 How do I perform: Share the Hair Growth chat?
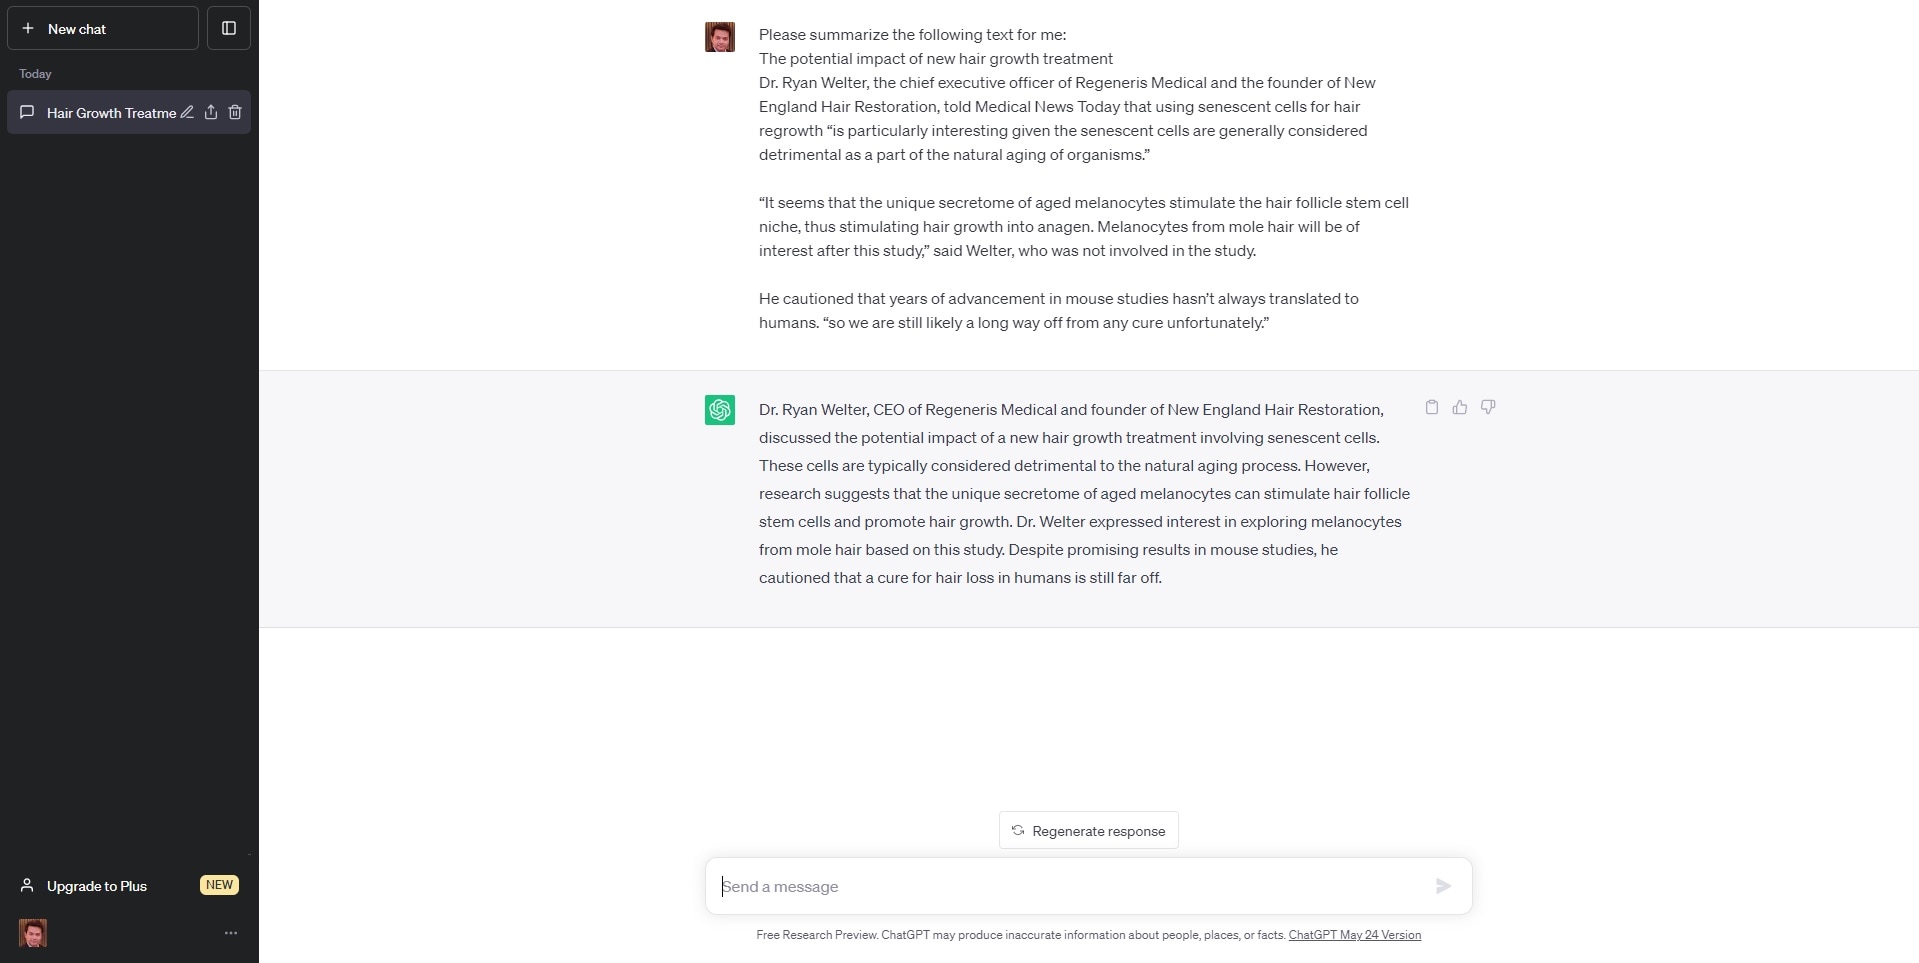pyautogui.click(x=211, y=112)
